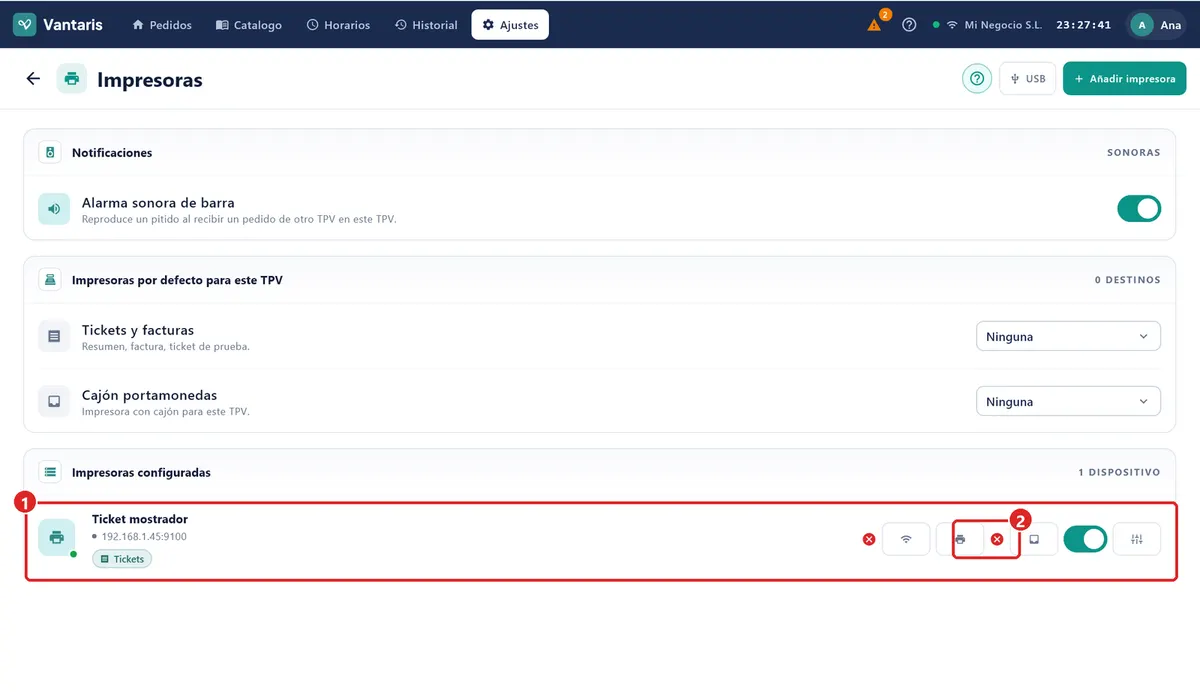The width and height of the screenshot is (1200, 692).
Task: Go to the Pedidos tab
Action: [162, 25]
